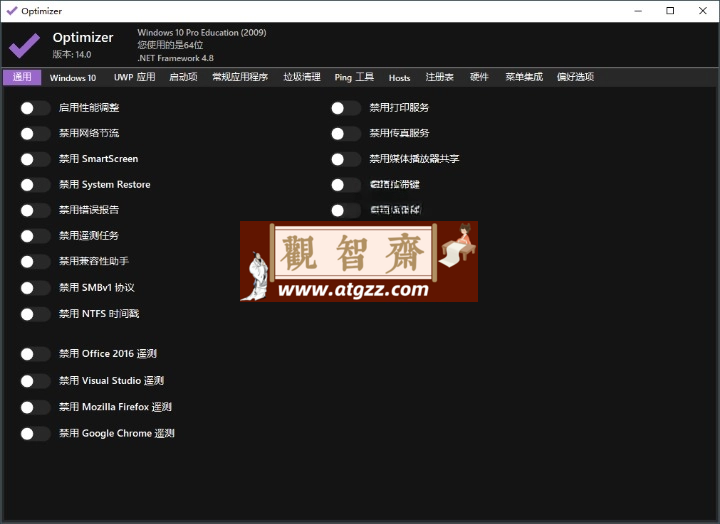
Task: Enable 禁用错误报告 toggle
Action: (35, 210)
